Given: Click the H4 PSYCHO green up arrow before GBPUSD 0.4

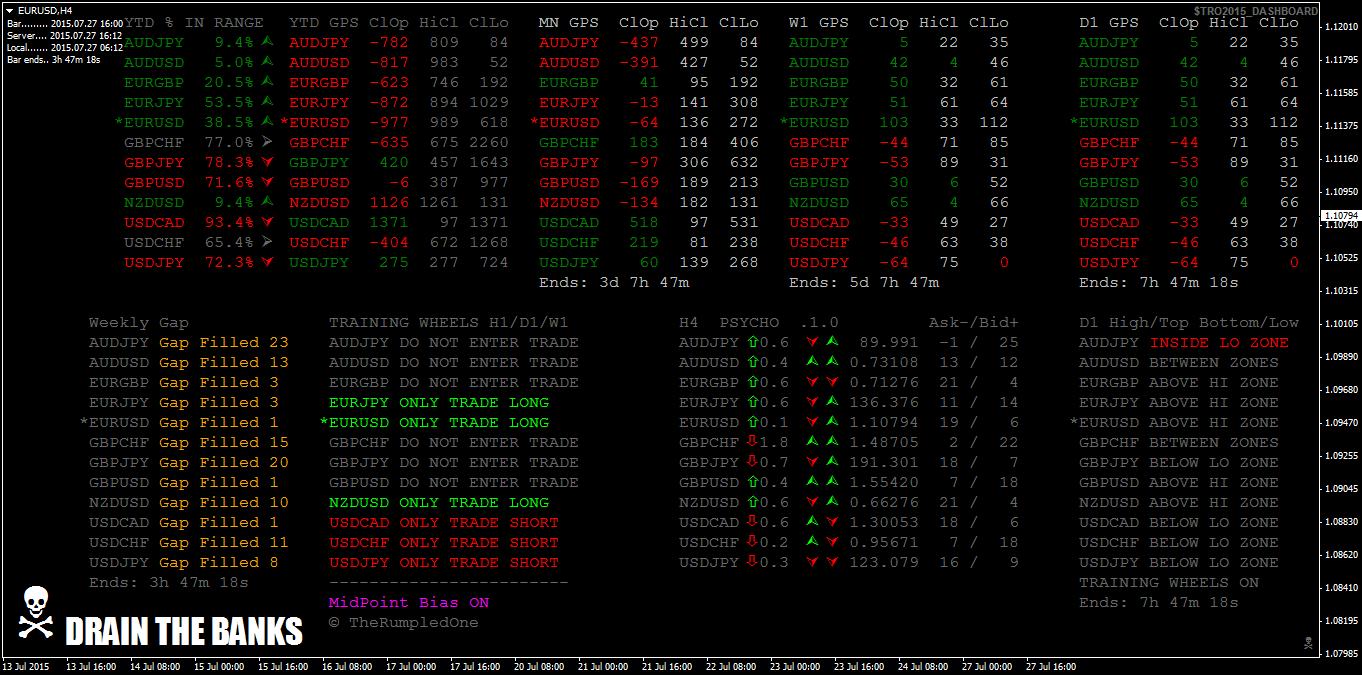Looking at the screenshot, I should click(x=753, y=482).
